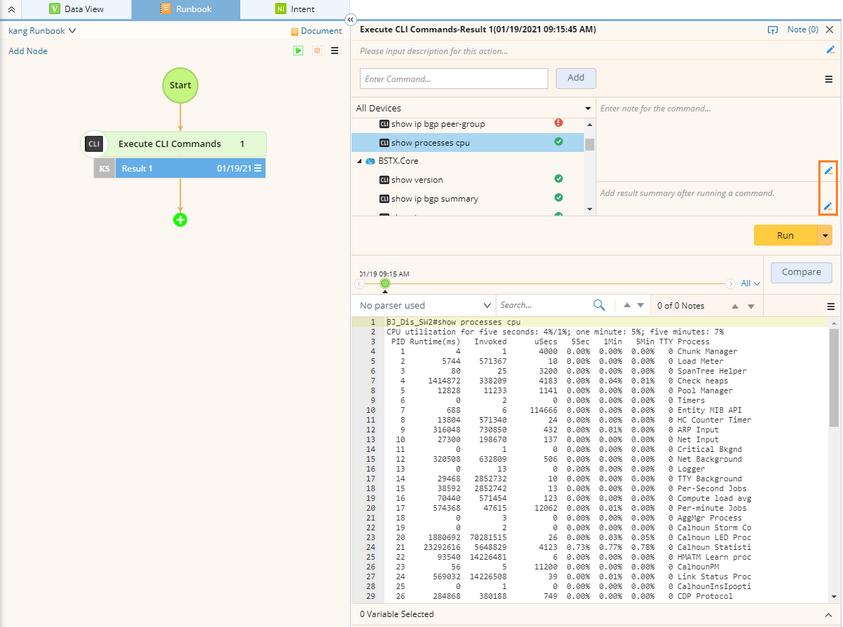Click the Add command button

click(x=576, y=78)
